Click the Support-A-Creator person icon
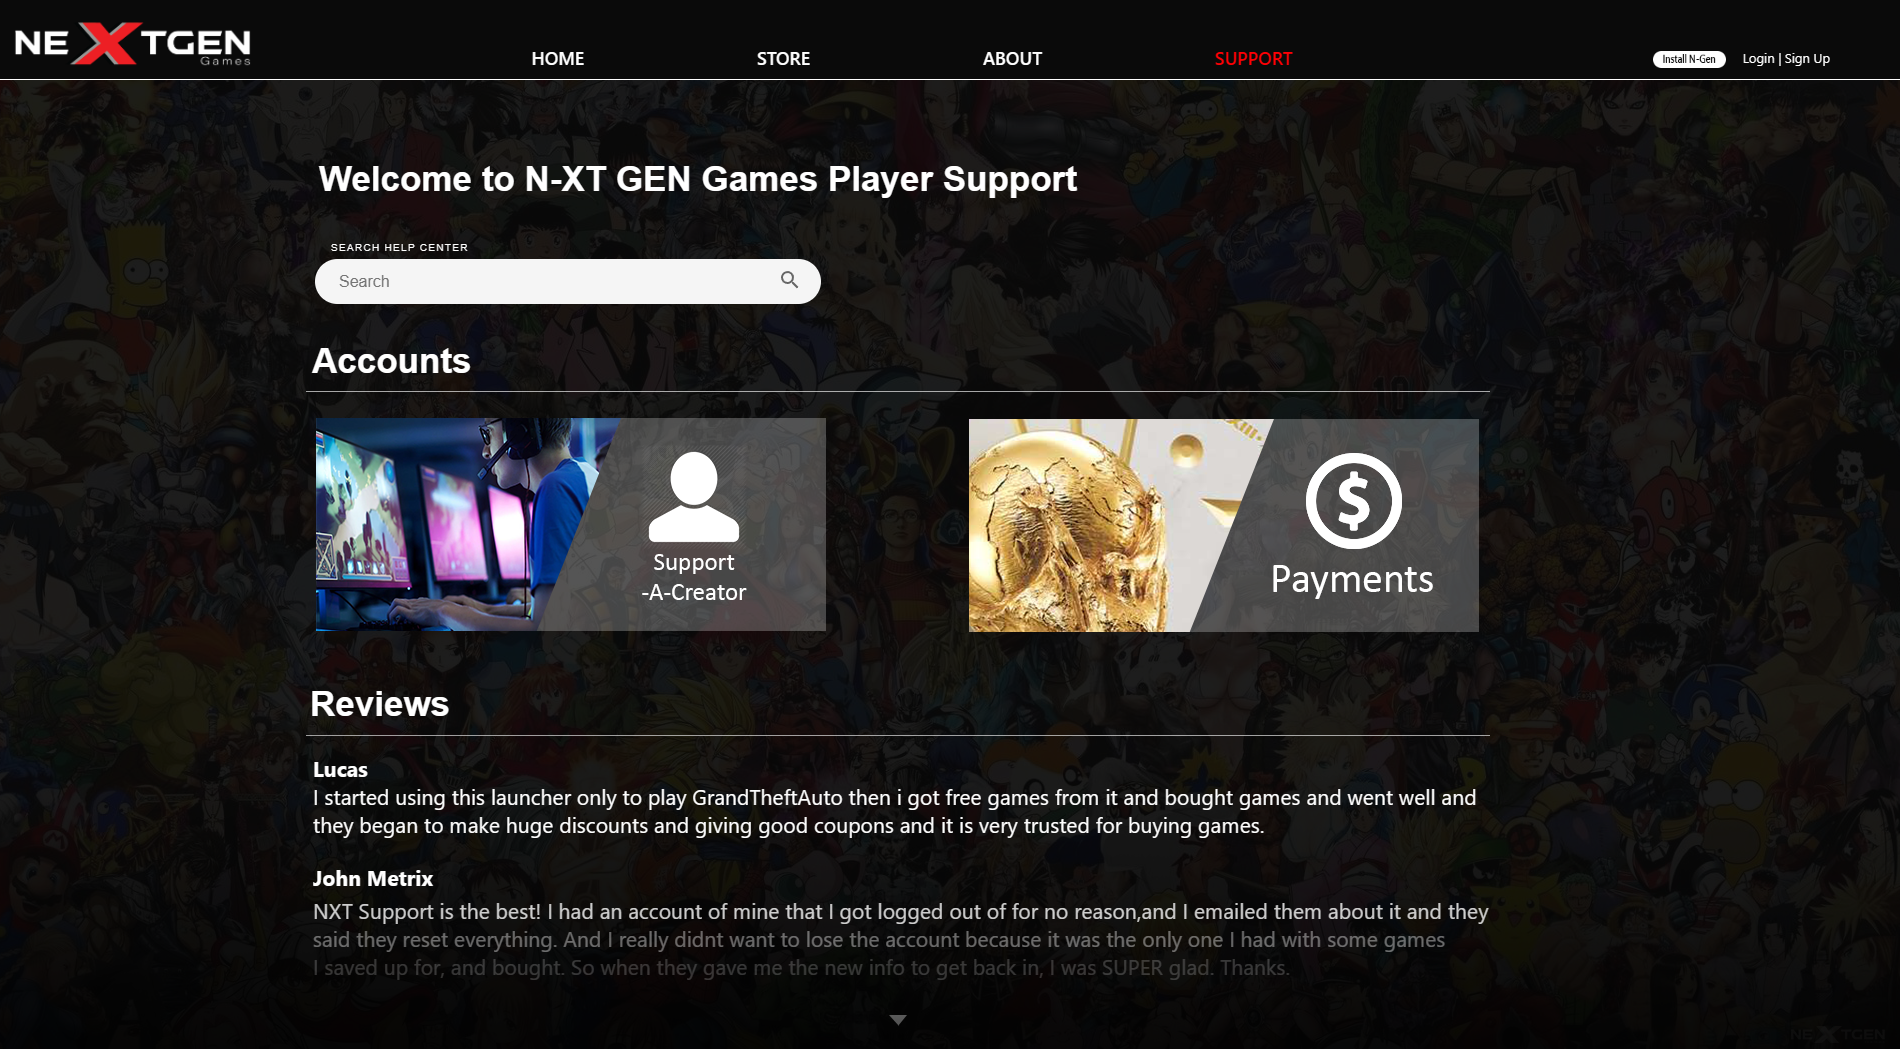1900x1049 pixels. [x=693, y=497]
